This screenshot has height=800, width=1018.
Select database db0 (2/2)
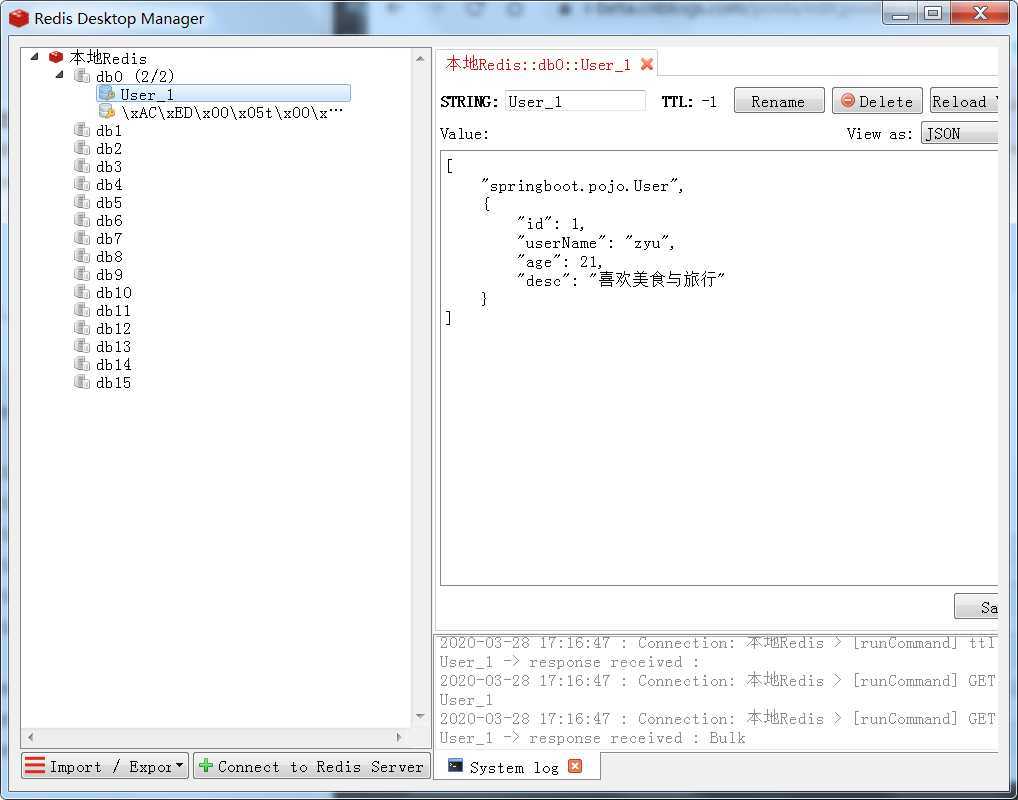[135, 76]
